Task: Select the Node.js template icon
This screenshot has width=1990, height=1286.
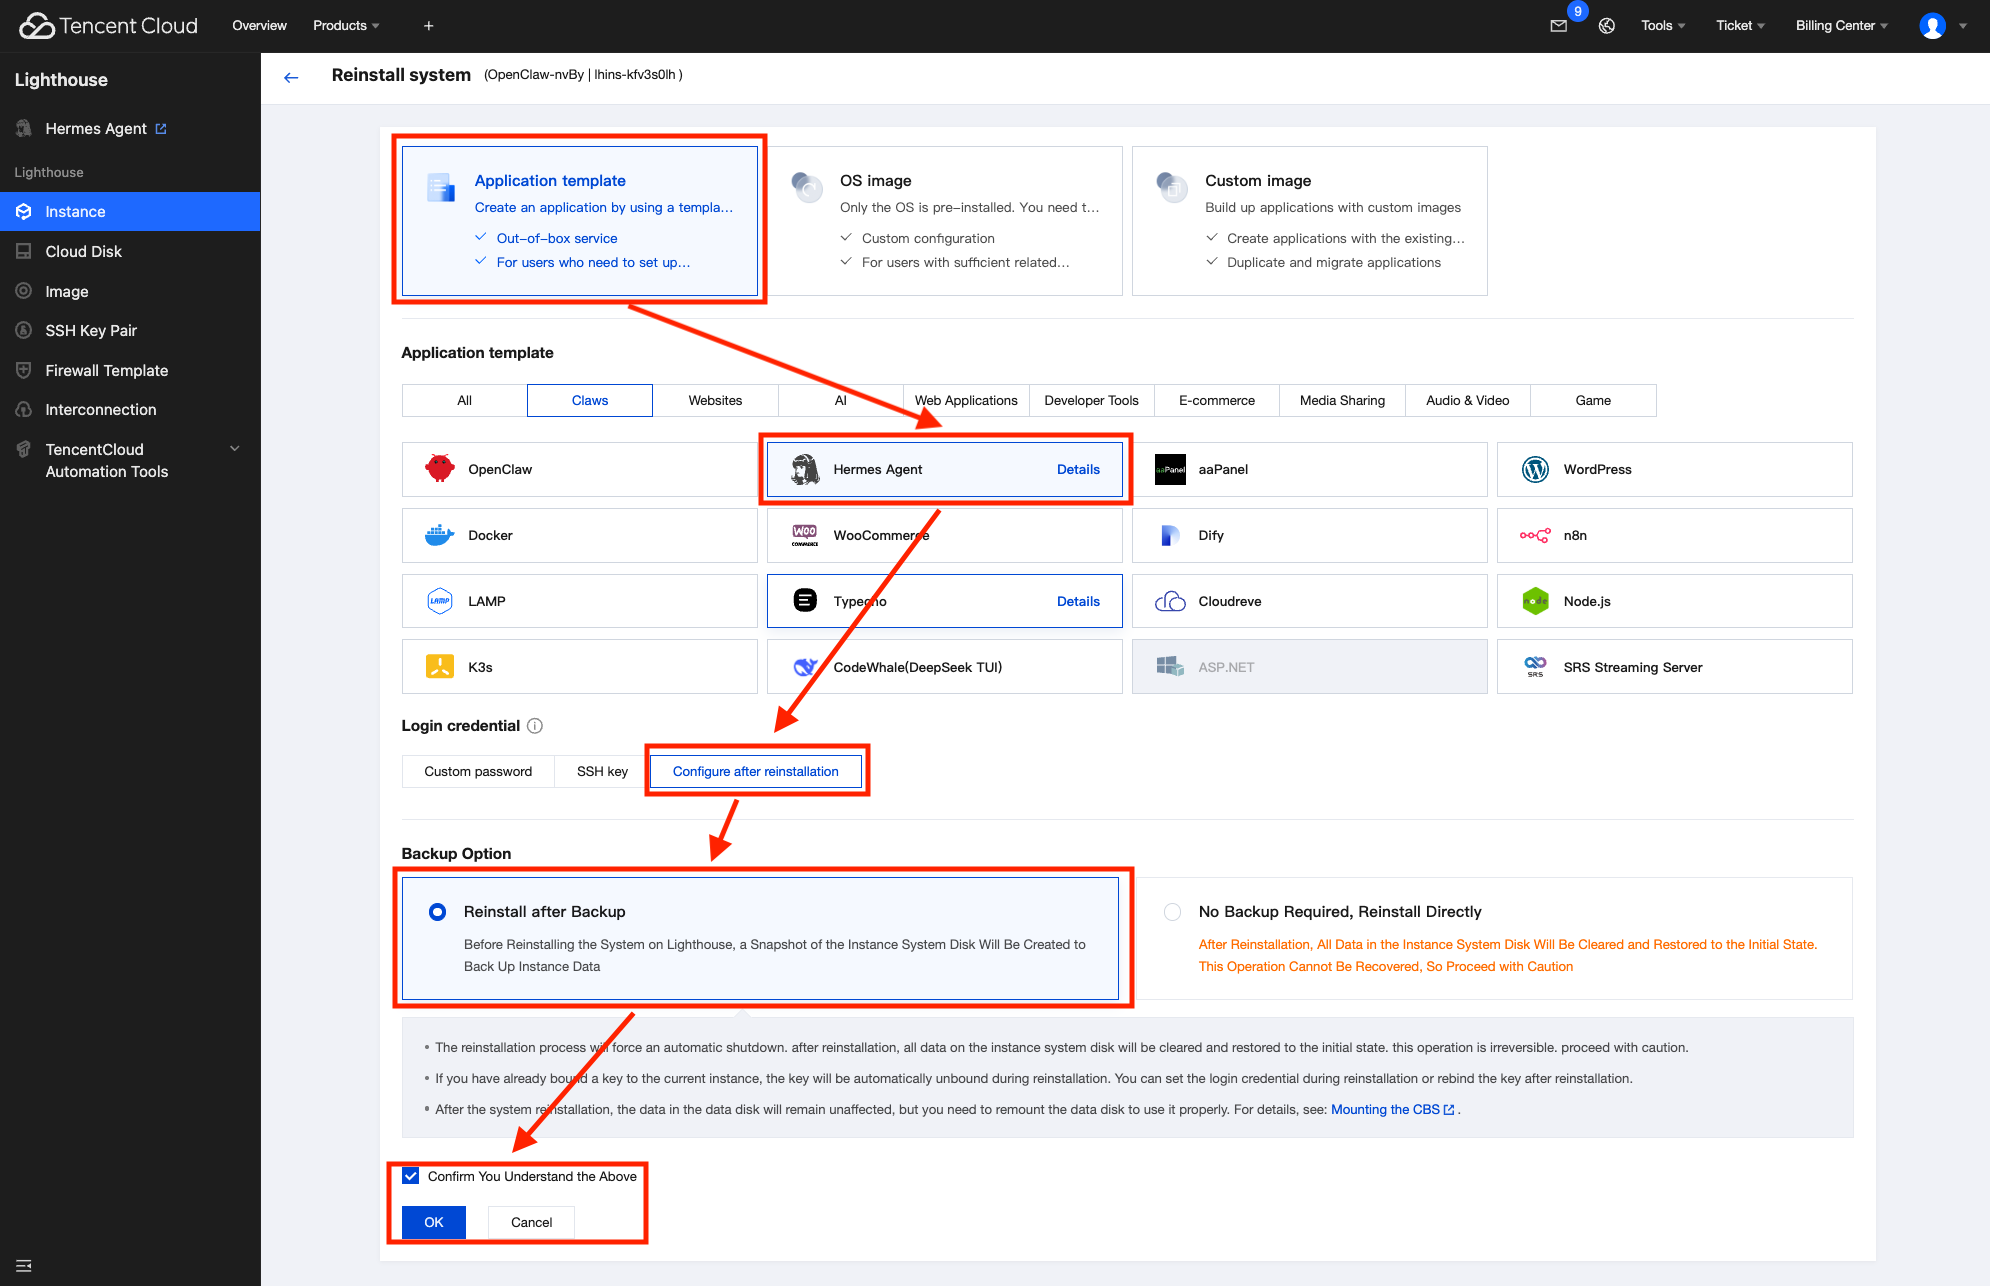Action: point(1535,601)
